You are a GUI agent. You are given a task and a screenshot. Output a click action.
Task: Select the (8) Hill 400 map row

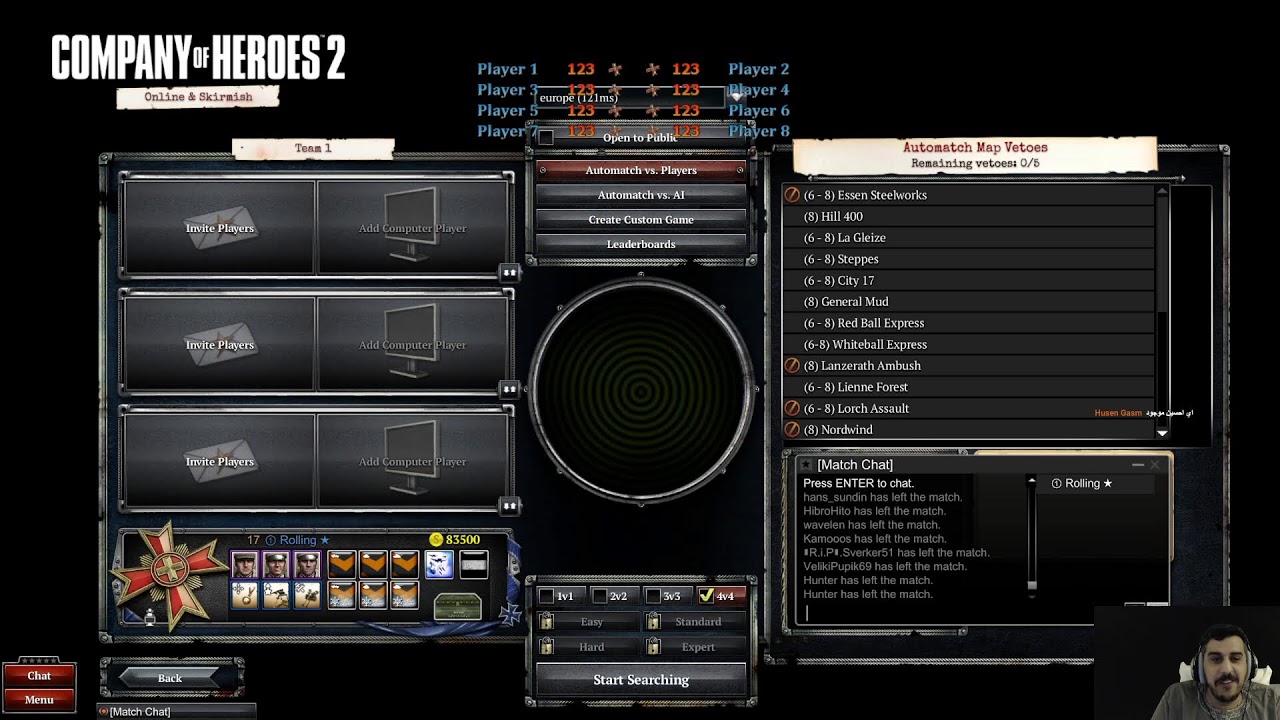[x=970, y=216]
